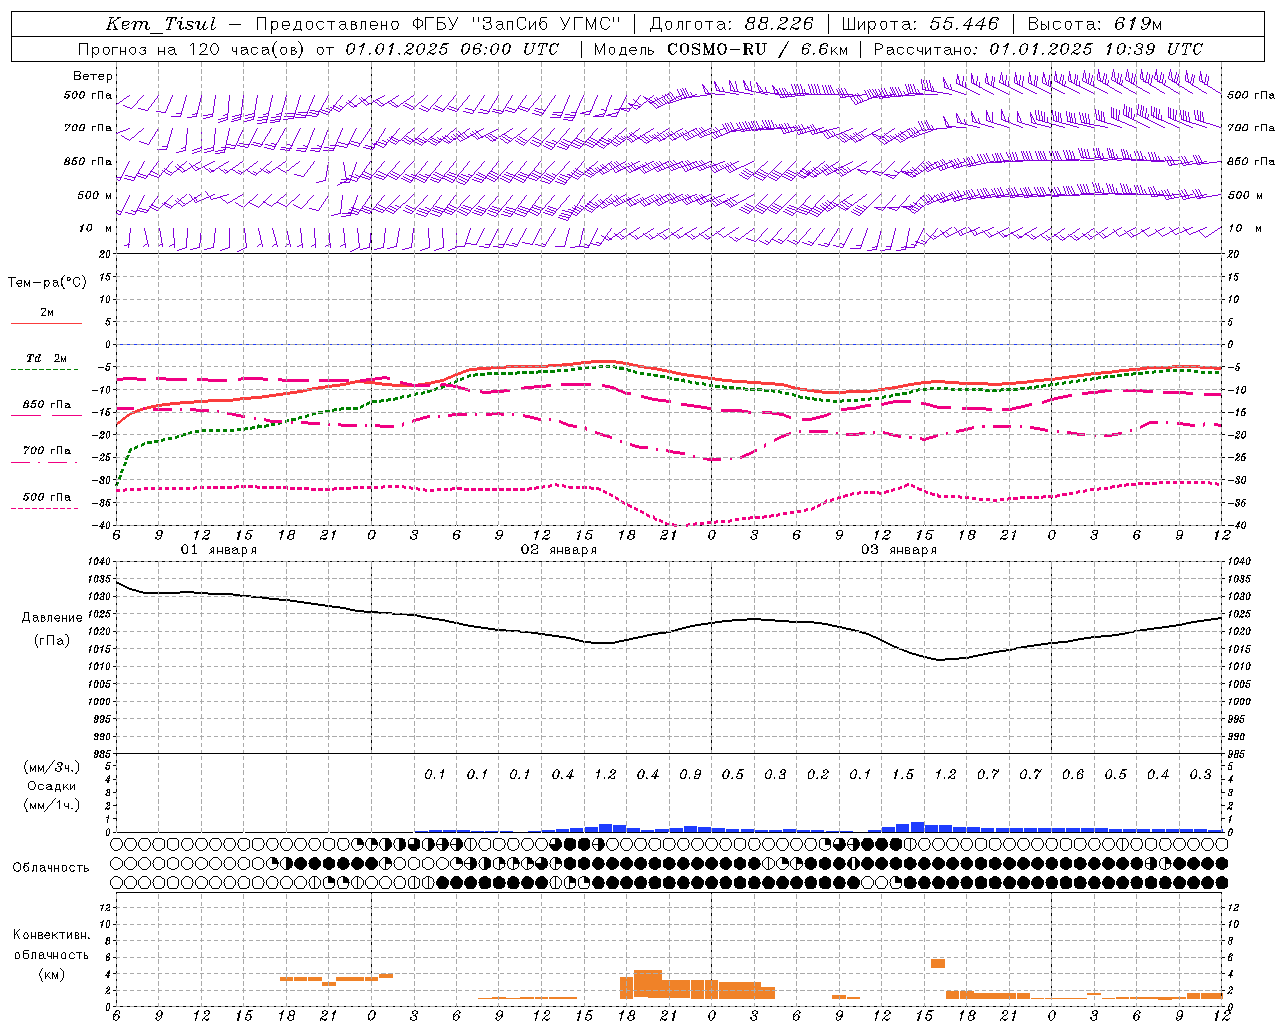
Task: Click the 2м legend line sample under temperature label
Action: (46, 324)
